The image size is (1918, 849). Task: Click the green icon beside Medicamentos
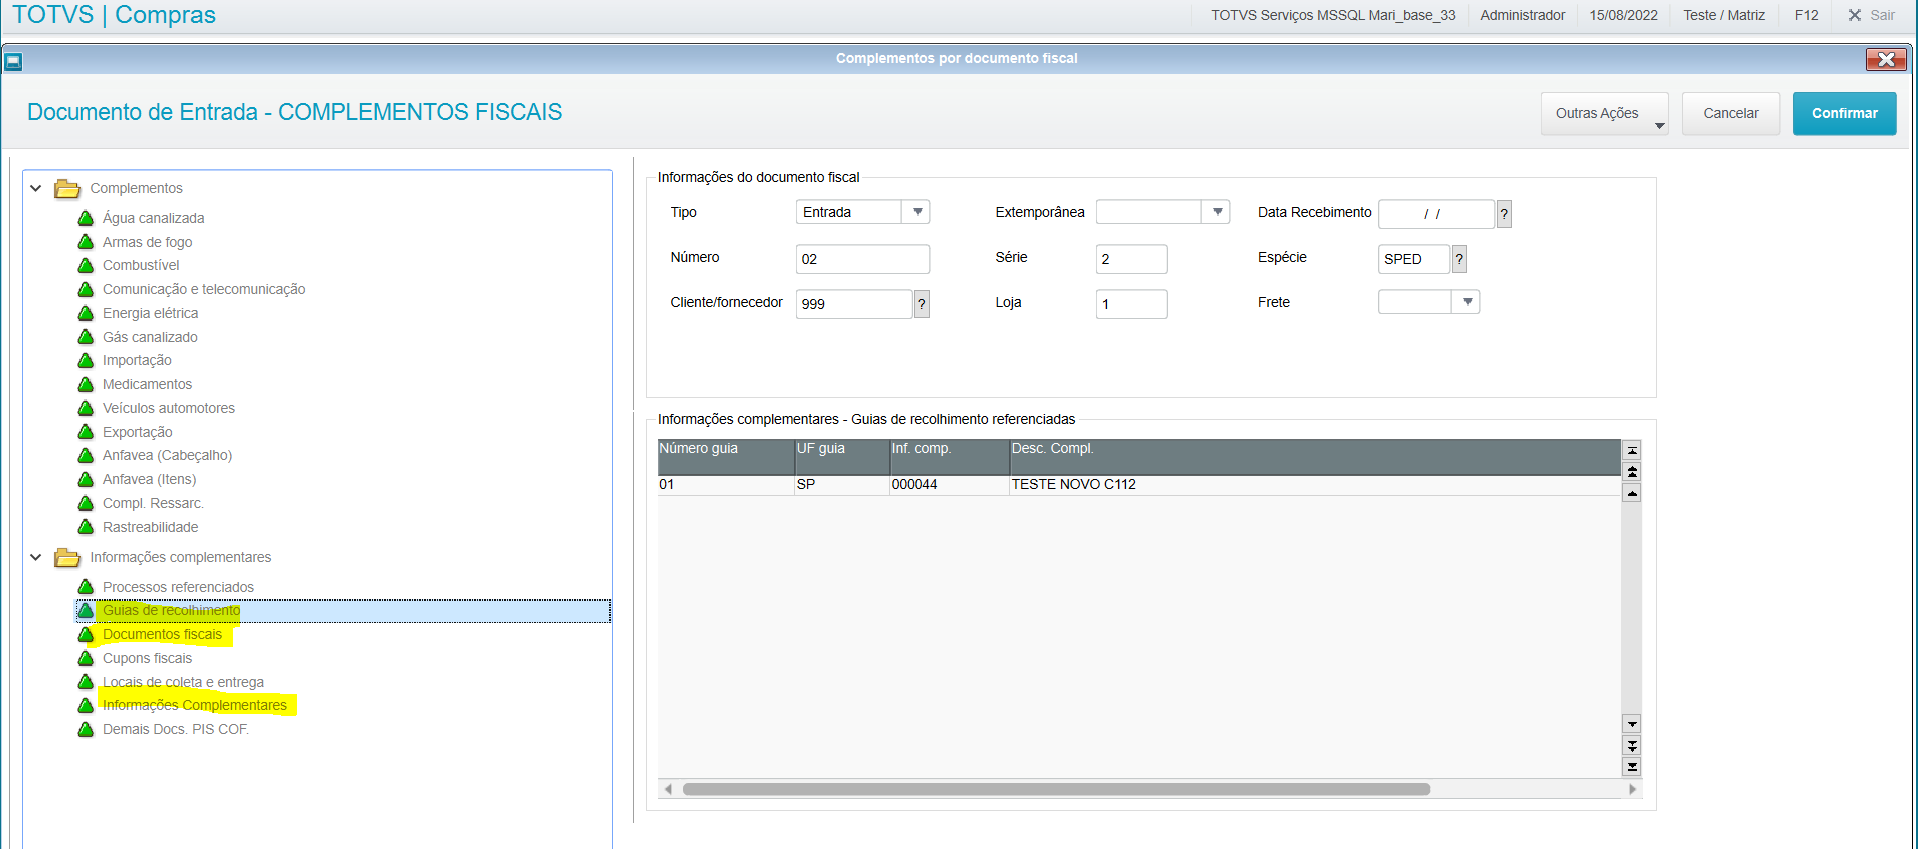click(x=86, y=384)
